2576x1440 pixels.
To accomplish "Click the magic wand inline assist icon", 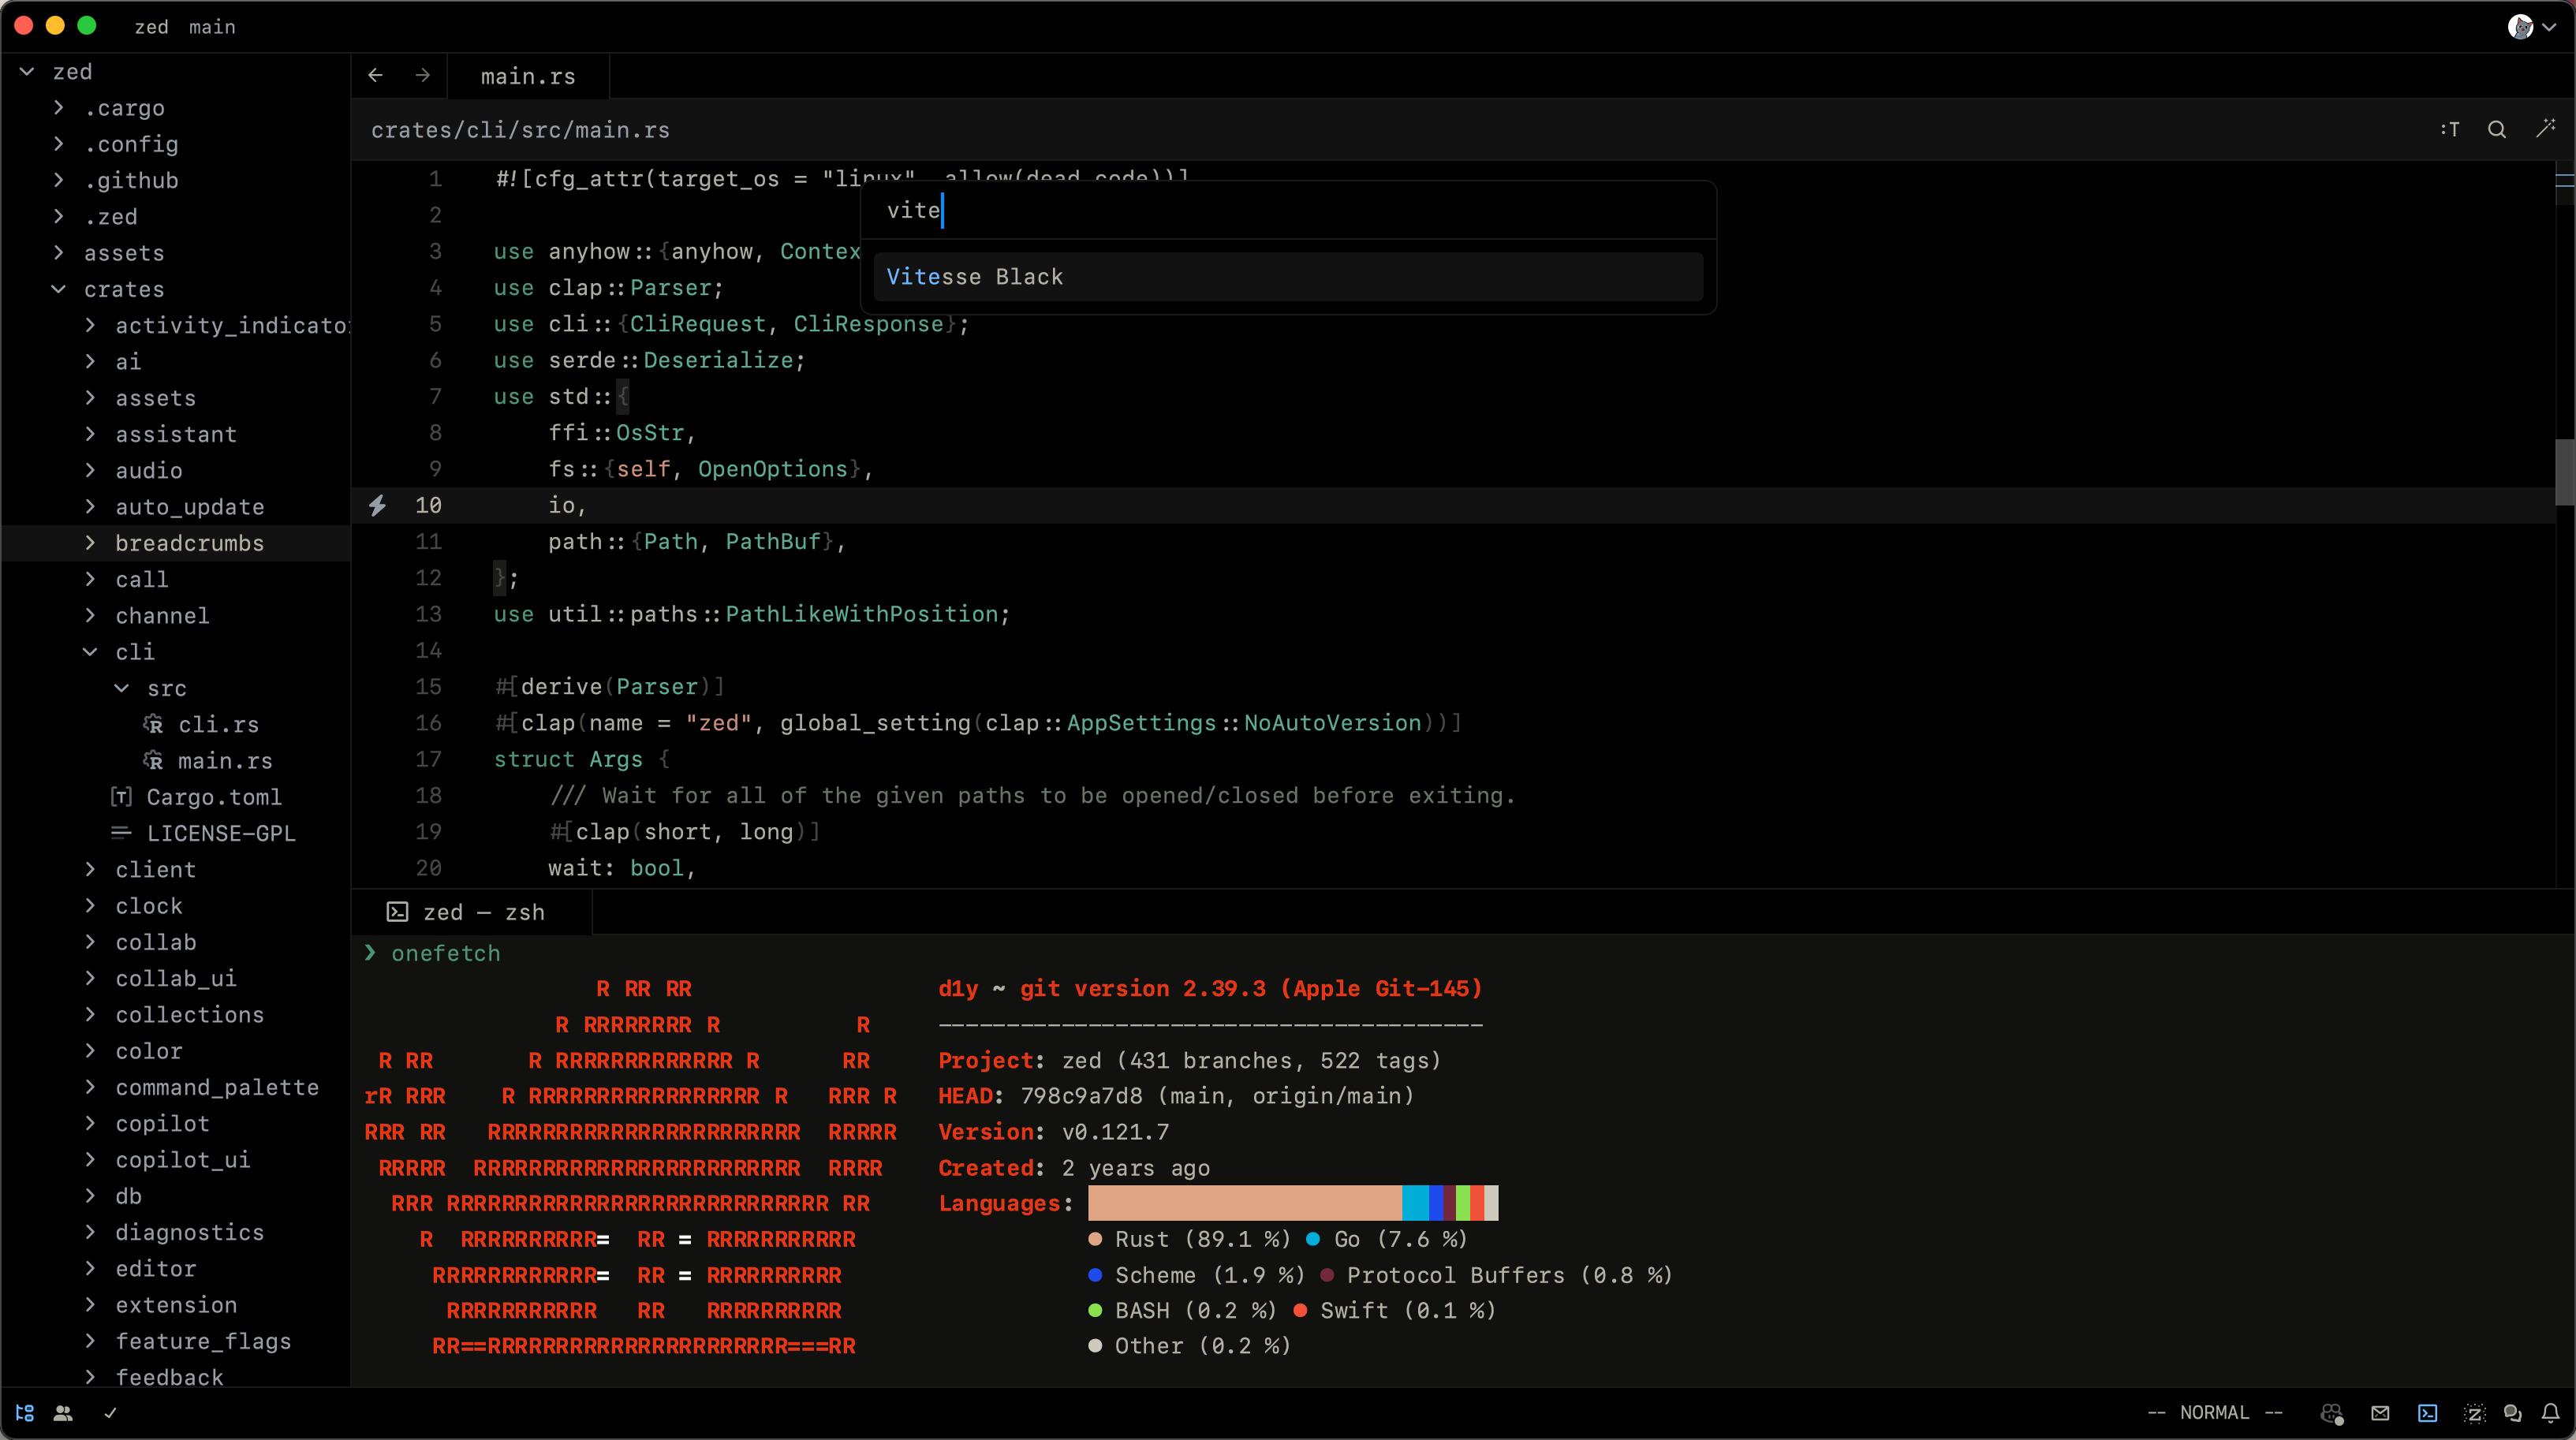I will (2546, 129).
